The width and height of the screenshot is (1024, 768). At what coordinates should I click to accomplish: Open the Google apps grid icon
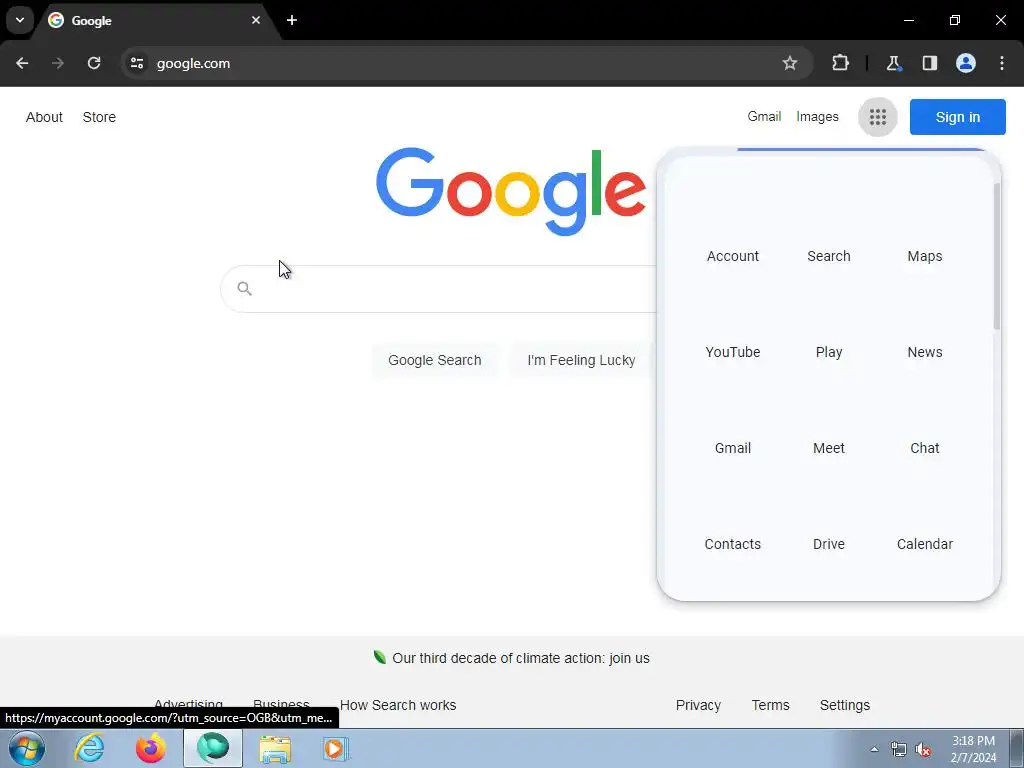(877, 117)
